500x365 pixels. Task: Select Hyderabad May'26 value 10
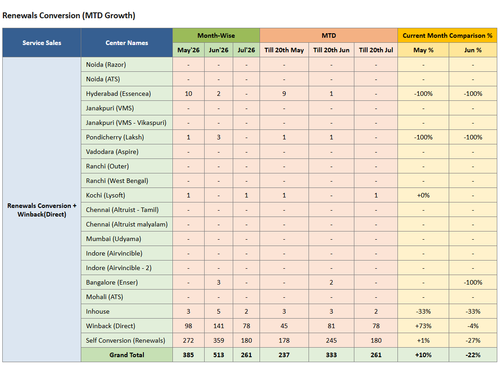[188, 94]
